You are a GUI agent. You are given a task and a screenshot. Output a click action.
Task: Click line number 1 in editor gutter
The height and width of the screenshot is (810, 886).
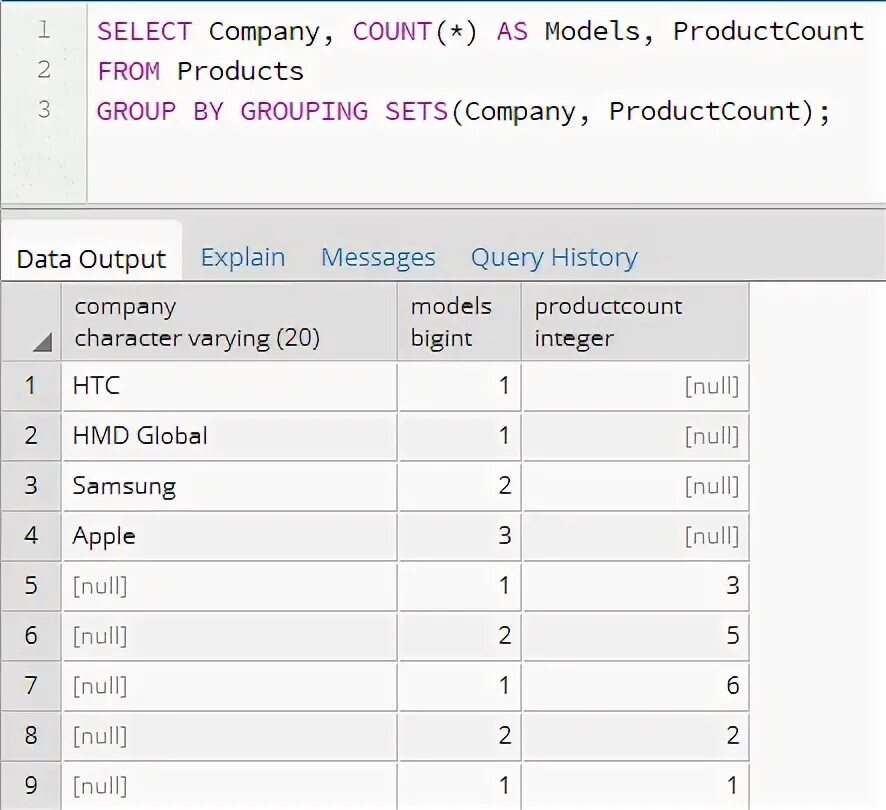pos(43,30)
